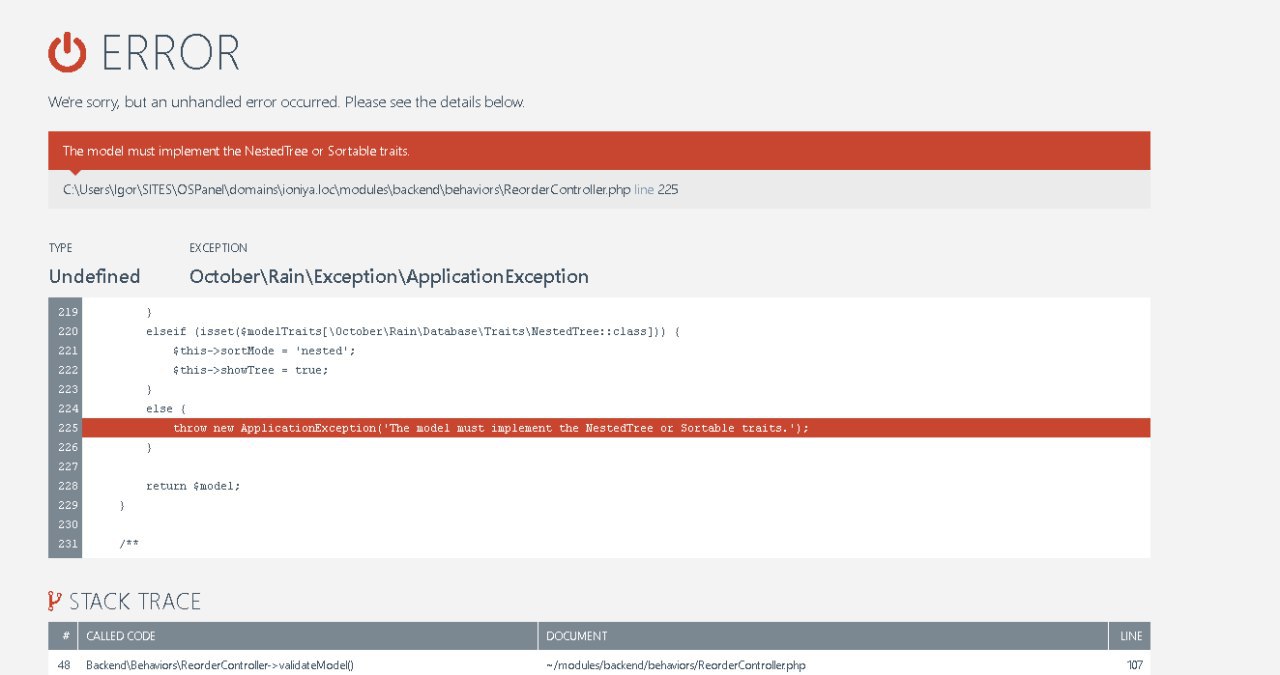The image size is (1280, 675).
Task: Click the STACK TRACE heading
Action: click(135, 601)
